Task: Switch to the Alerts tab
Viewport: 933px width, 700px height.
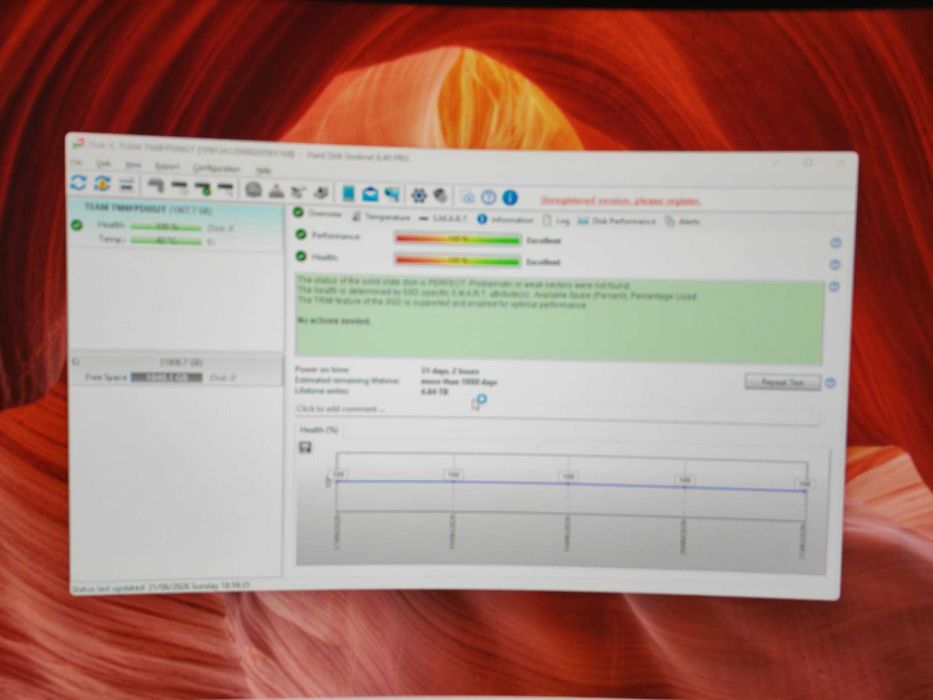Action: [682, 221]
